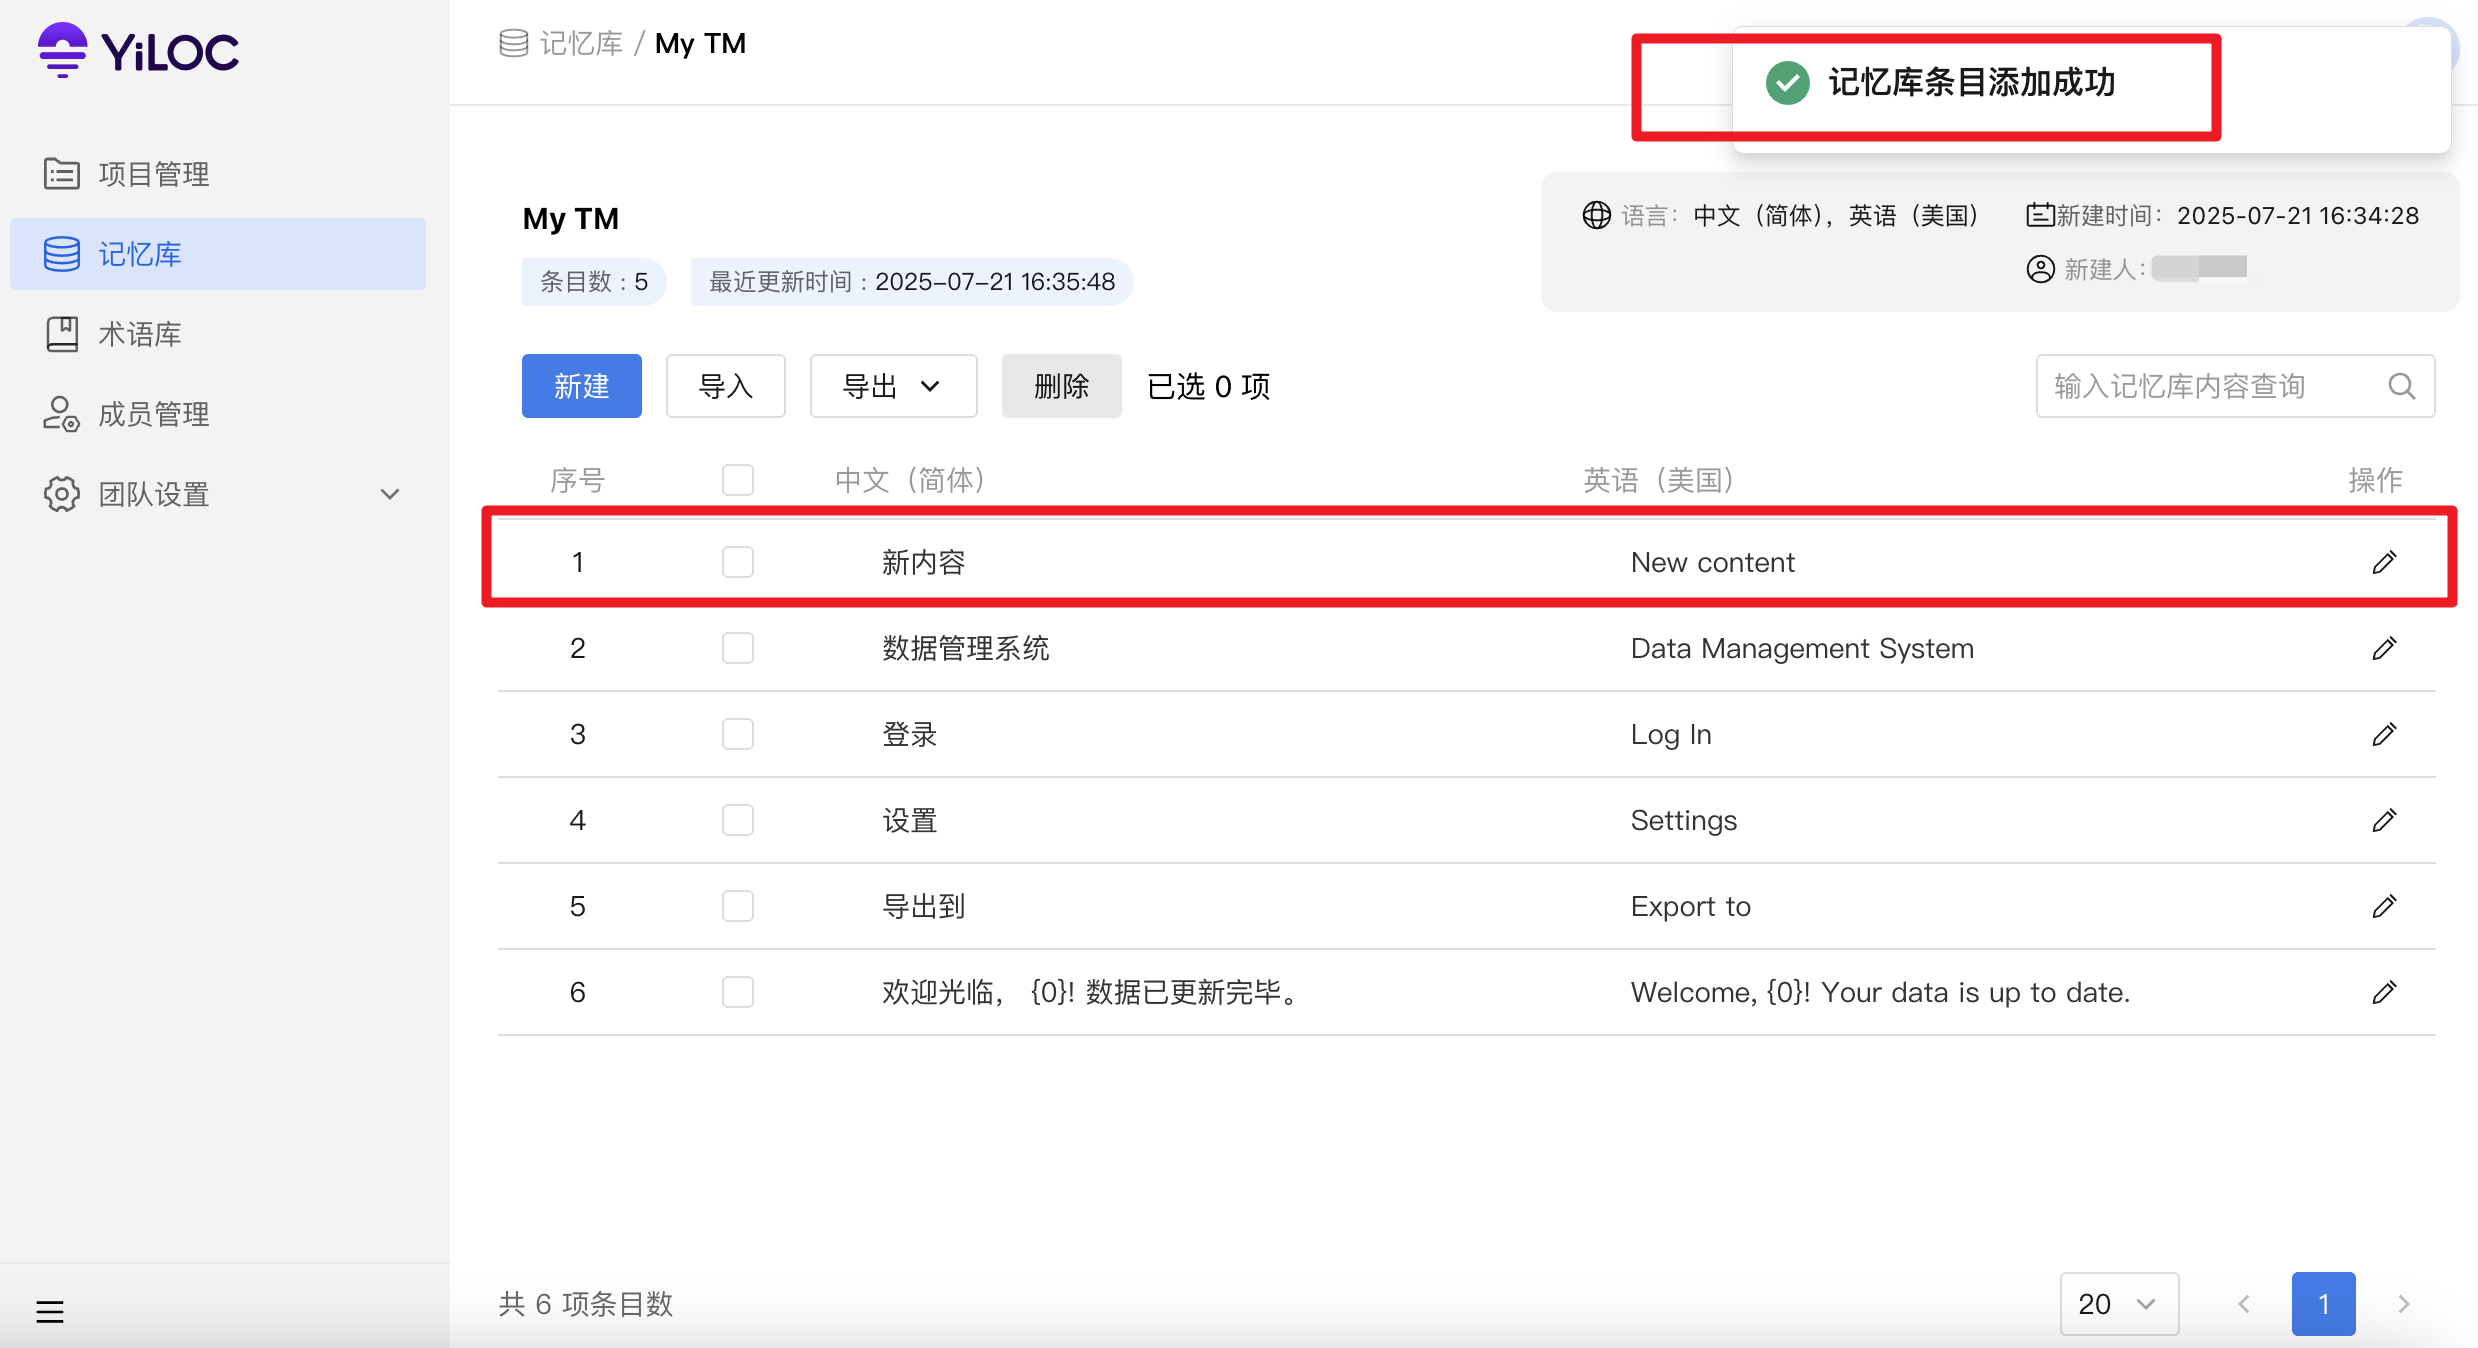Click the 最近更新时间 badge

(912, 282)
